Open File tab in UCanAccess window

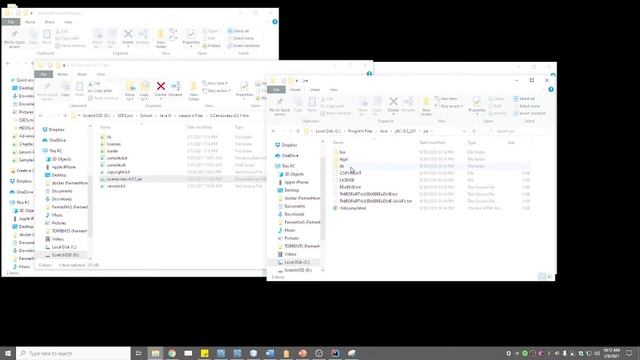pyautogui.click(x=43, y=74)
